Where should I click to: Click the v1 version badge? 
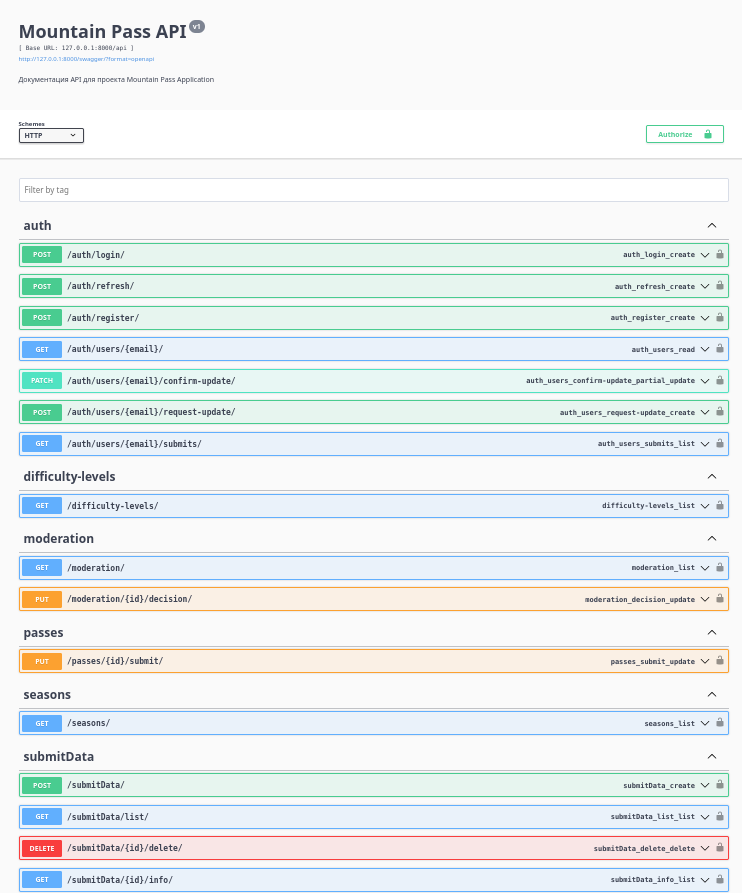196,27
